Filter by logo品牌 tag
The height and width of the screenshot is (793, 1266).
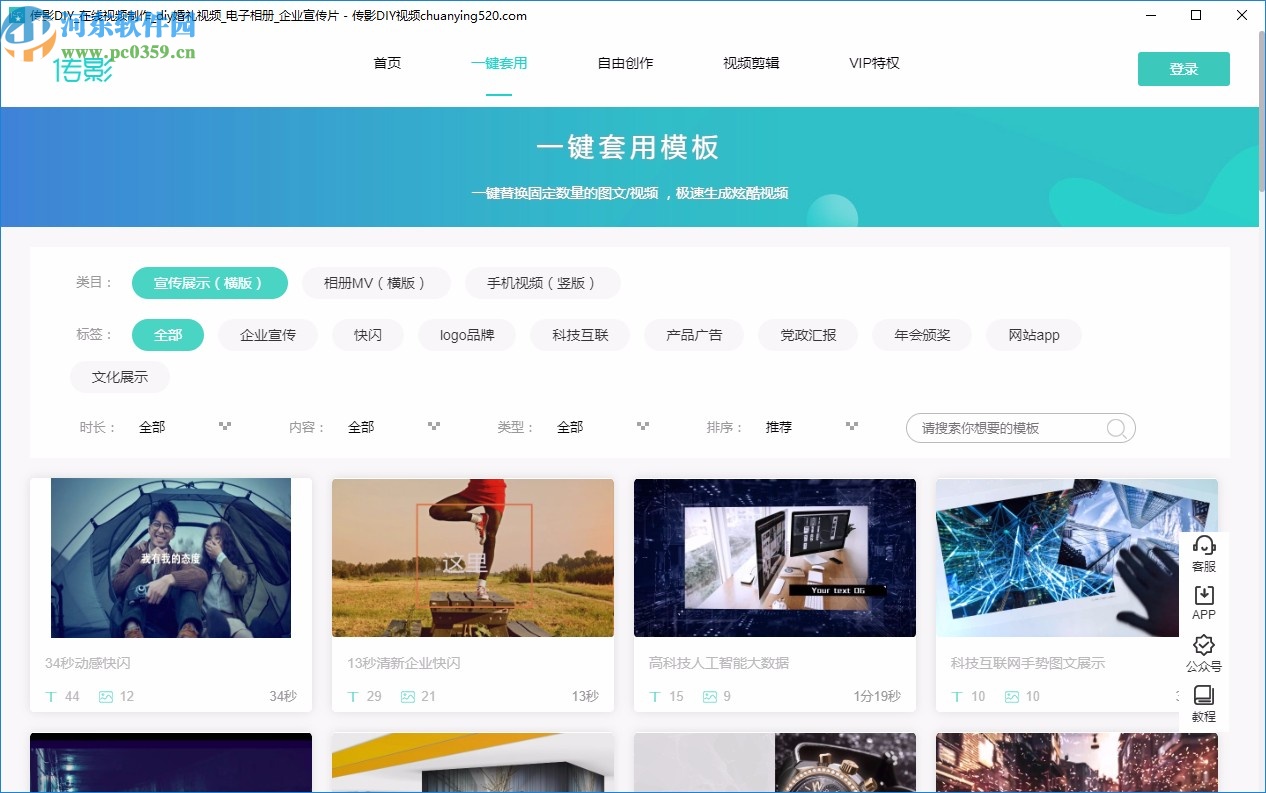[467, 335]
